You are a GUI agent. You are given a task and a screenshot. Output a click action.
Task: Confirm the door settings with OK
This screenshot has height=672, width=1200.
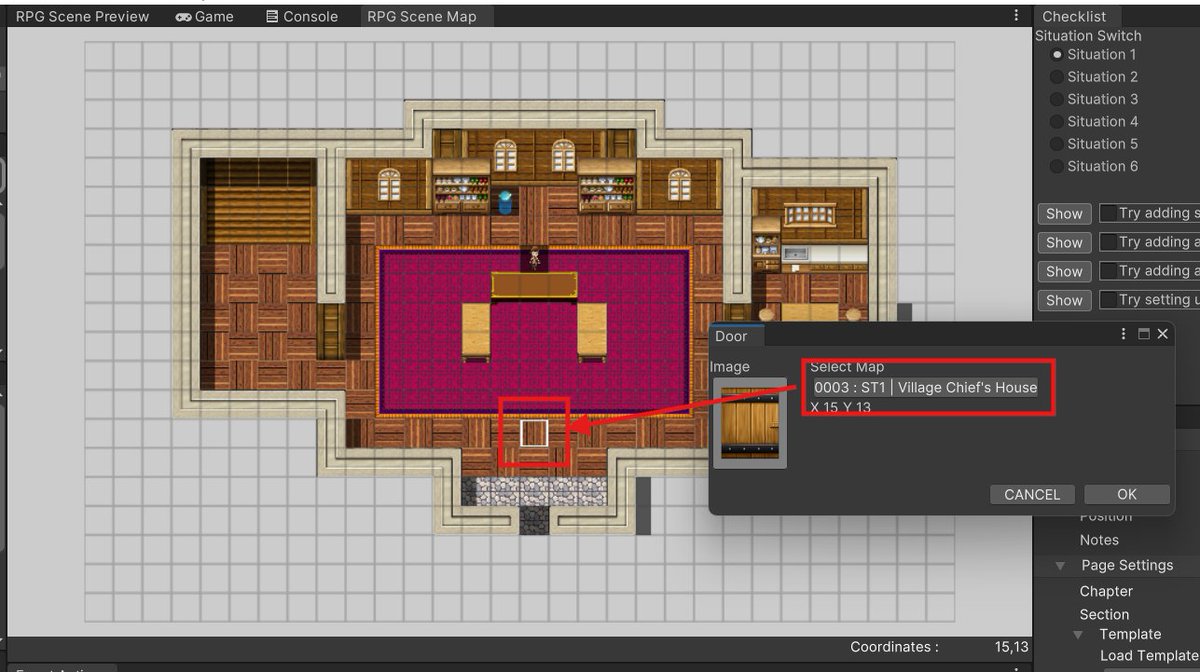pyautogui.click(x=1126, y=494)
